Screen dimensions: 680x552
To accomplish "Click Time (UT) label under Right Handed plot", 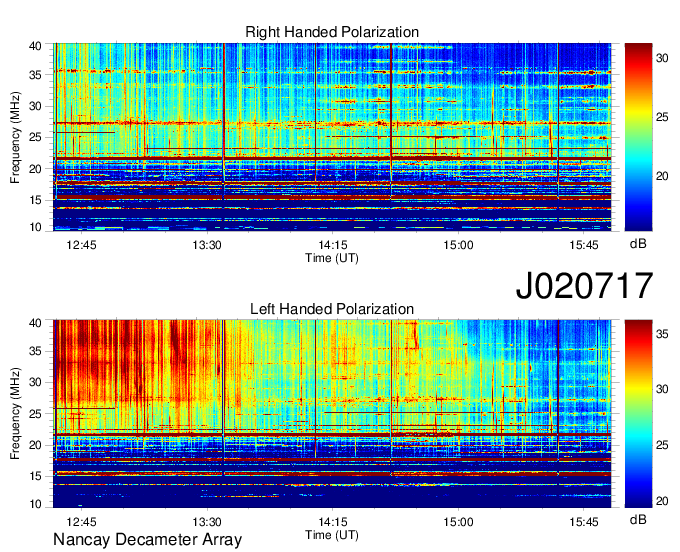I will pos(332,258).
